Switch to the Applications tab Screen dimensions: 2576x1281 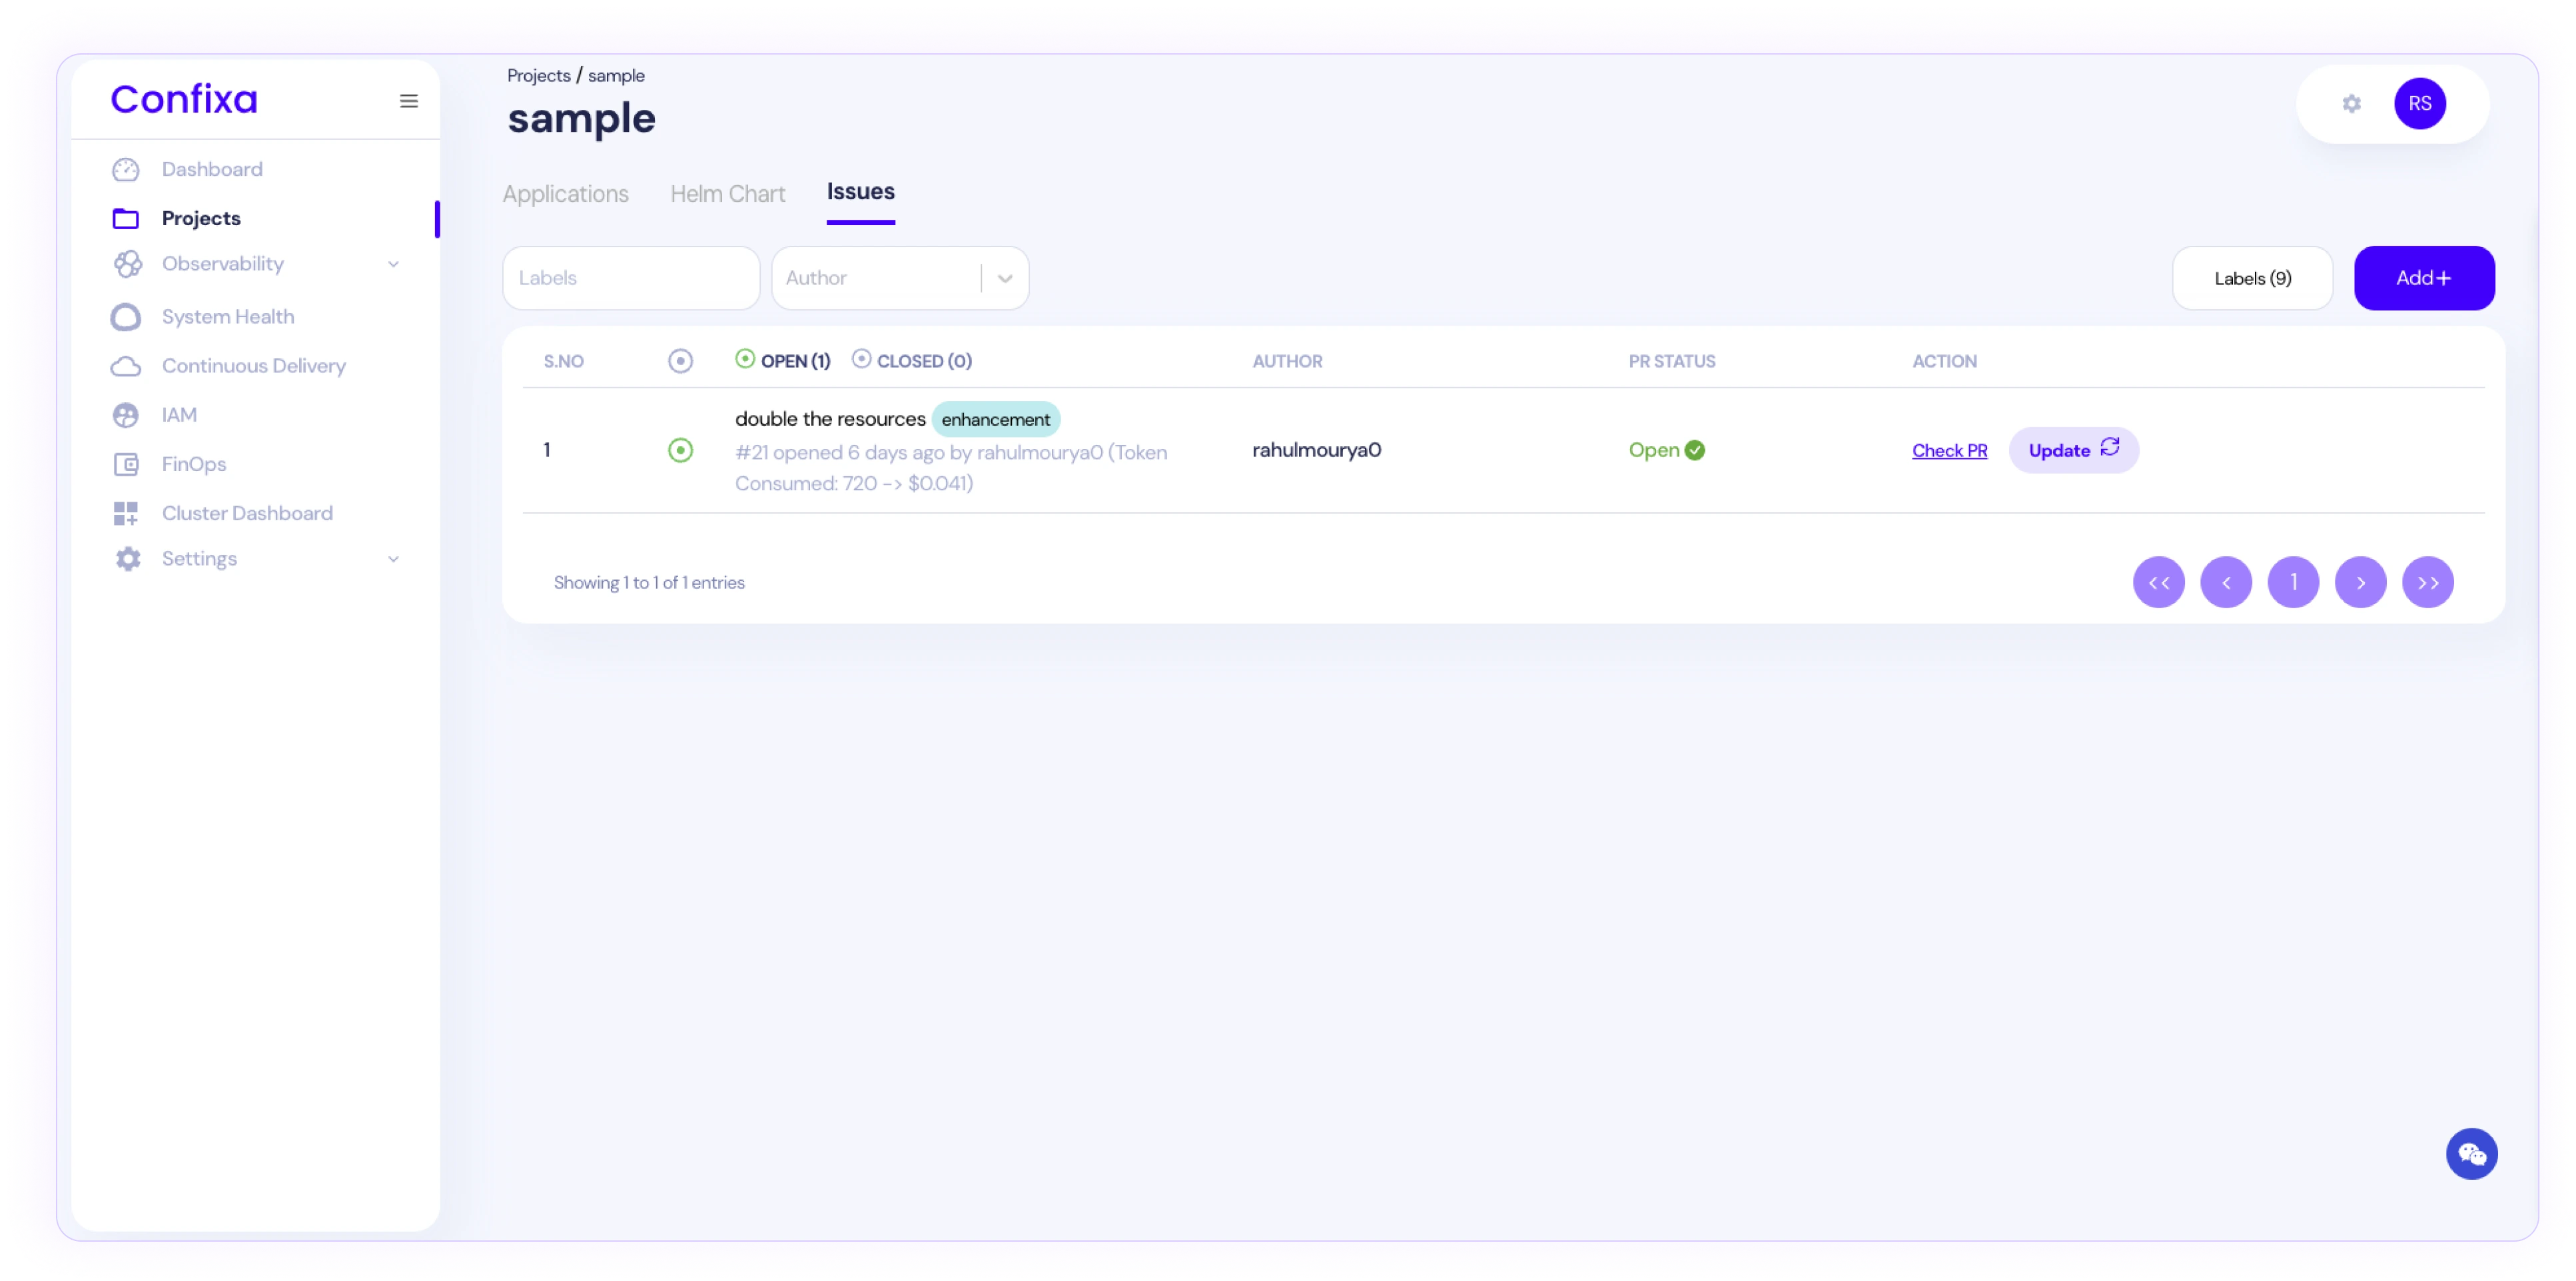[565, 194]
